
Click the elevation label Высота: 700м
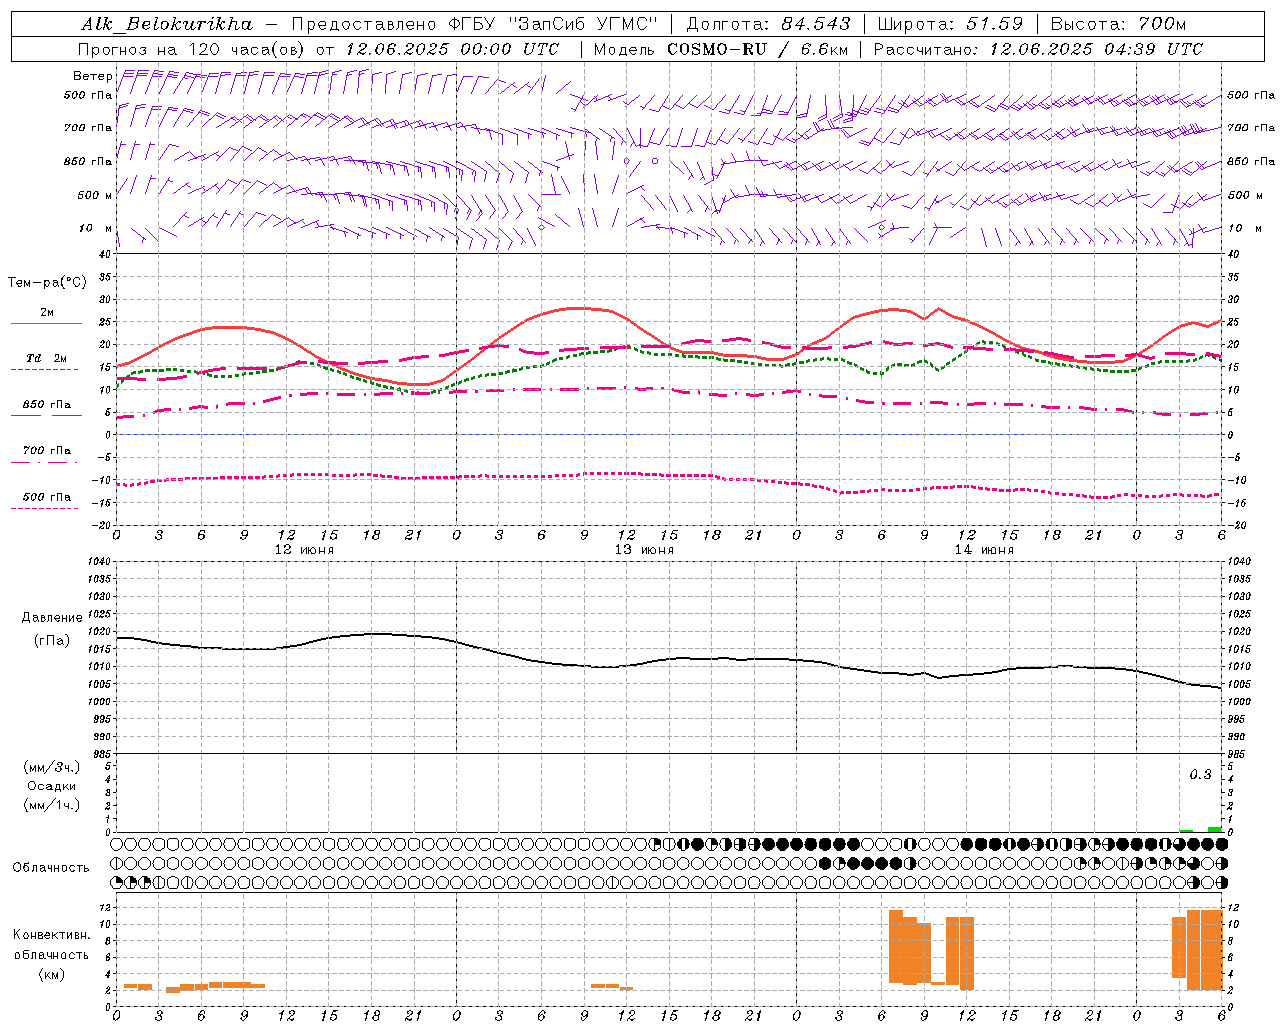tap(1118, 24)
